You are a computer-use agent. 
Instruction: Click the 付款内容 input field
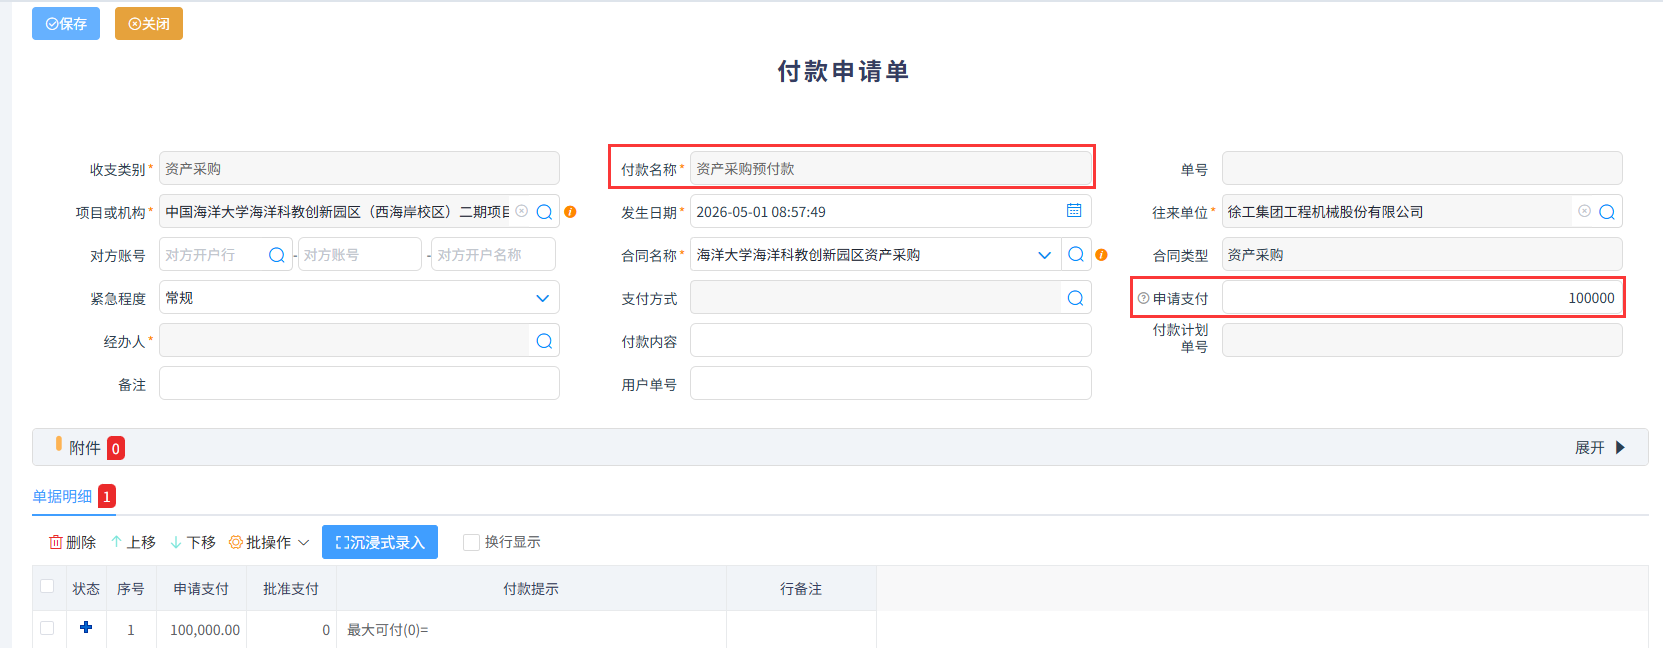pos(891,341)
